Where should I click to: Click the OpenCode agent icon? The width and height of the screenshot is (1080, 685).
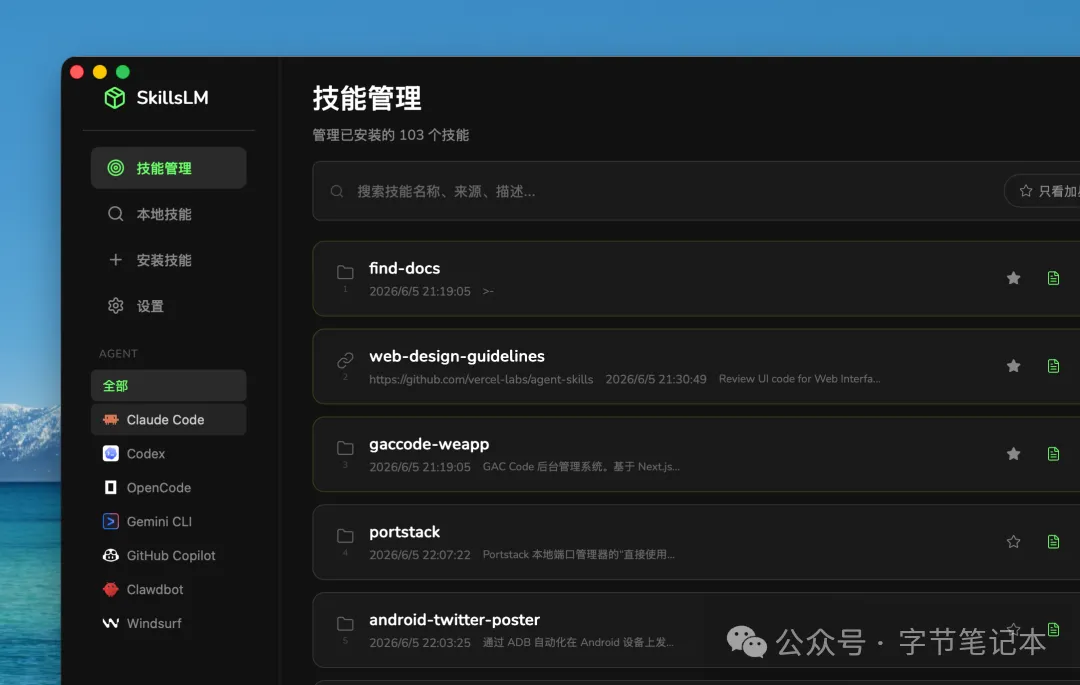tap(110, 487)
